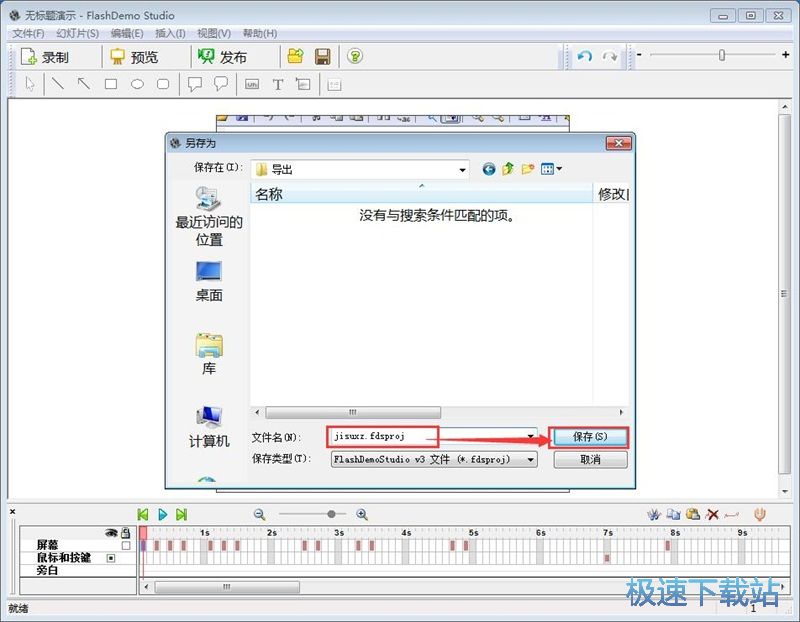800x622 pixels.
Task: Open the View (视图) menu
Action: pos(214,33)
